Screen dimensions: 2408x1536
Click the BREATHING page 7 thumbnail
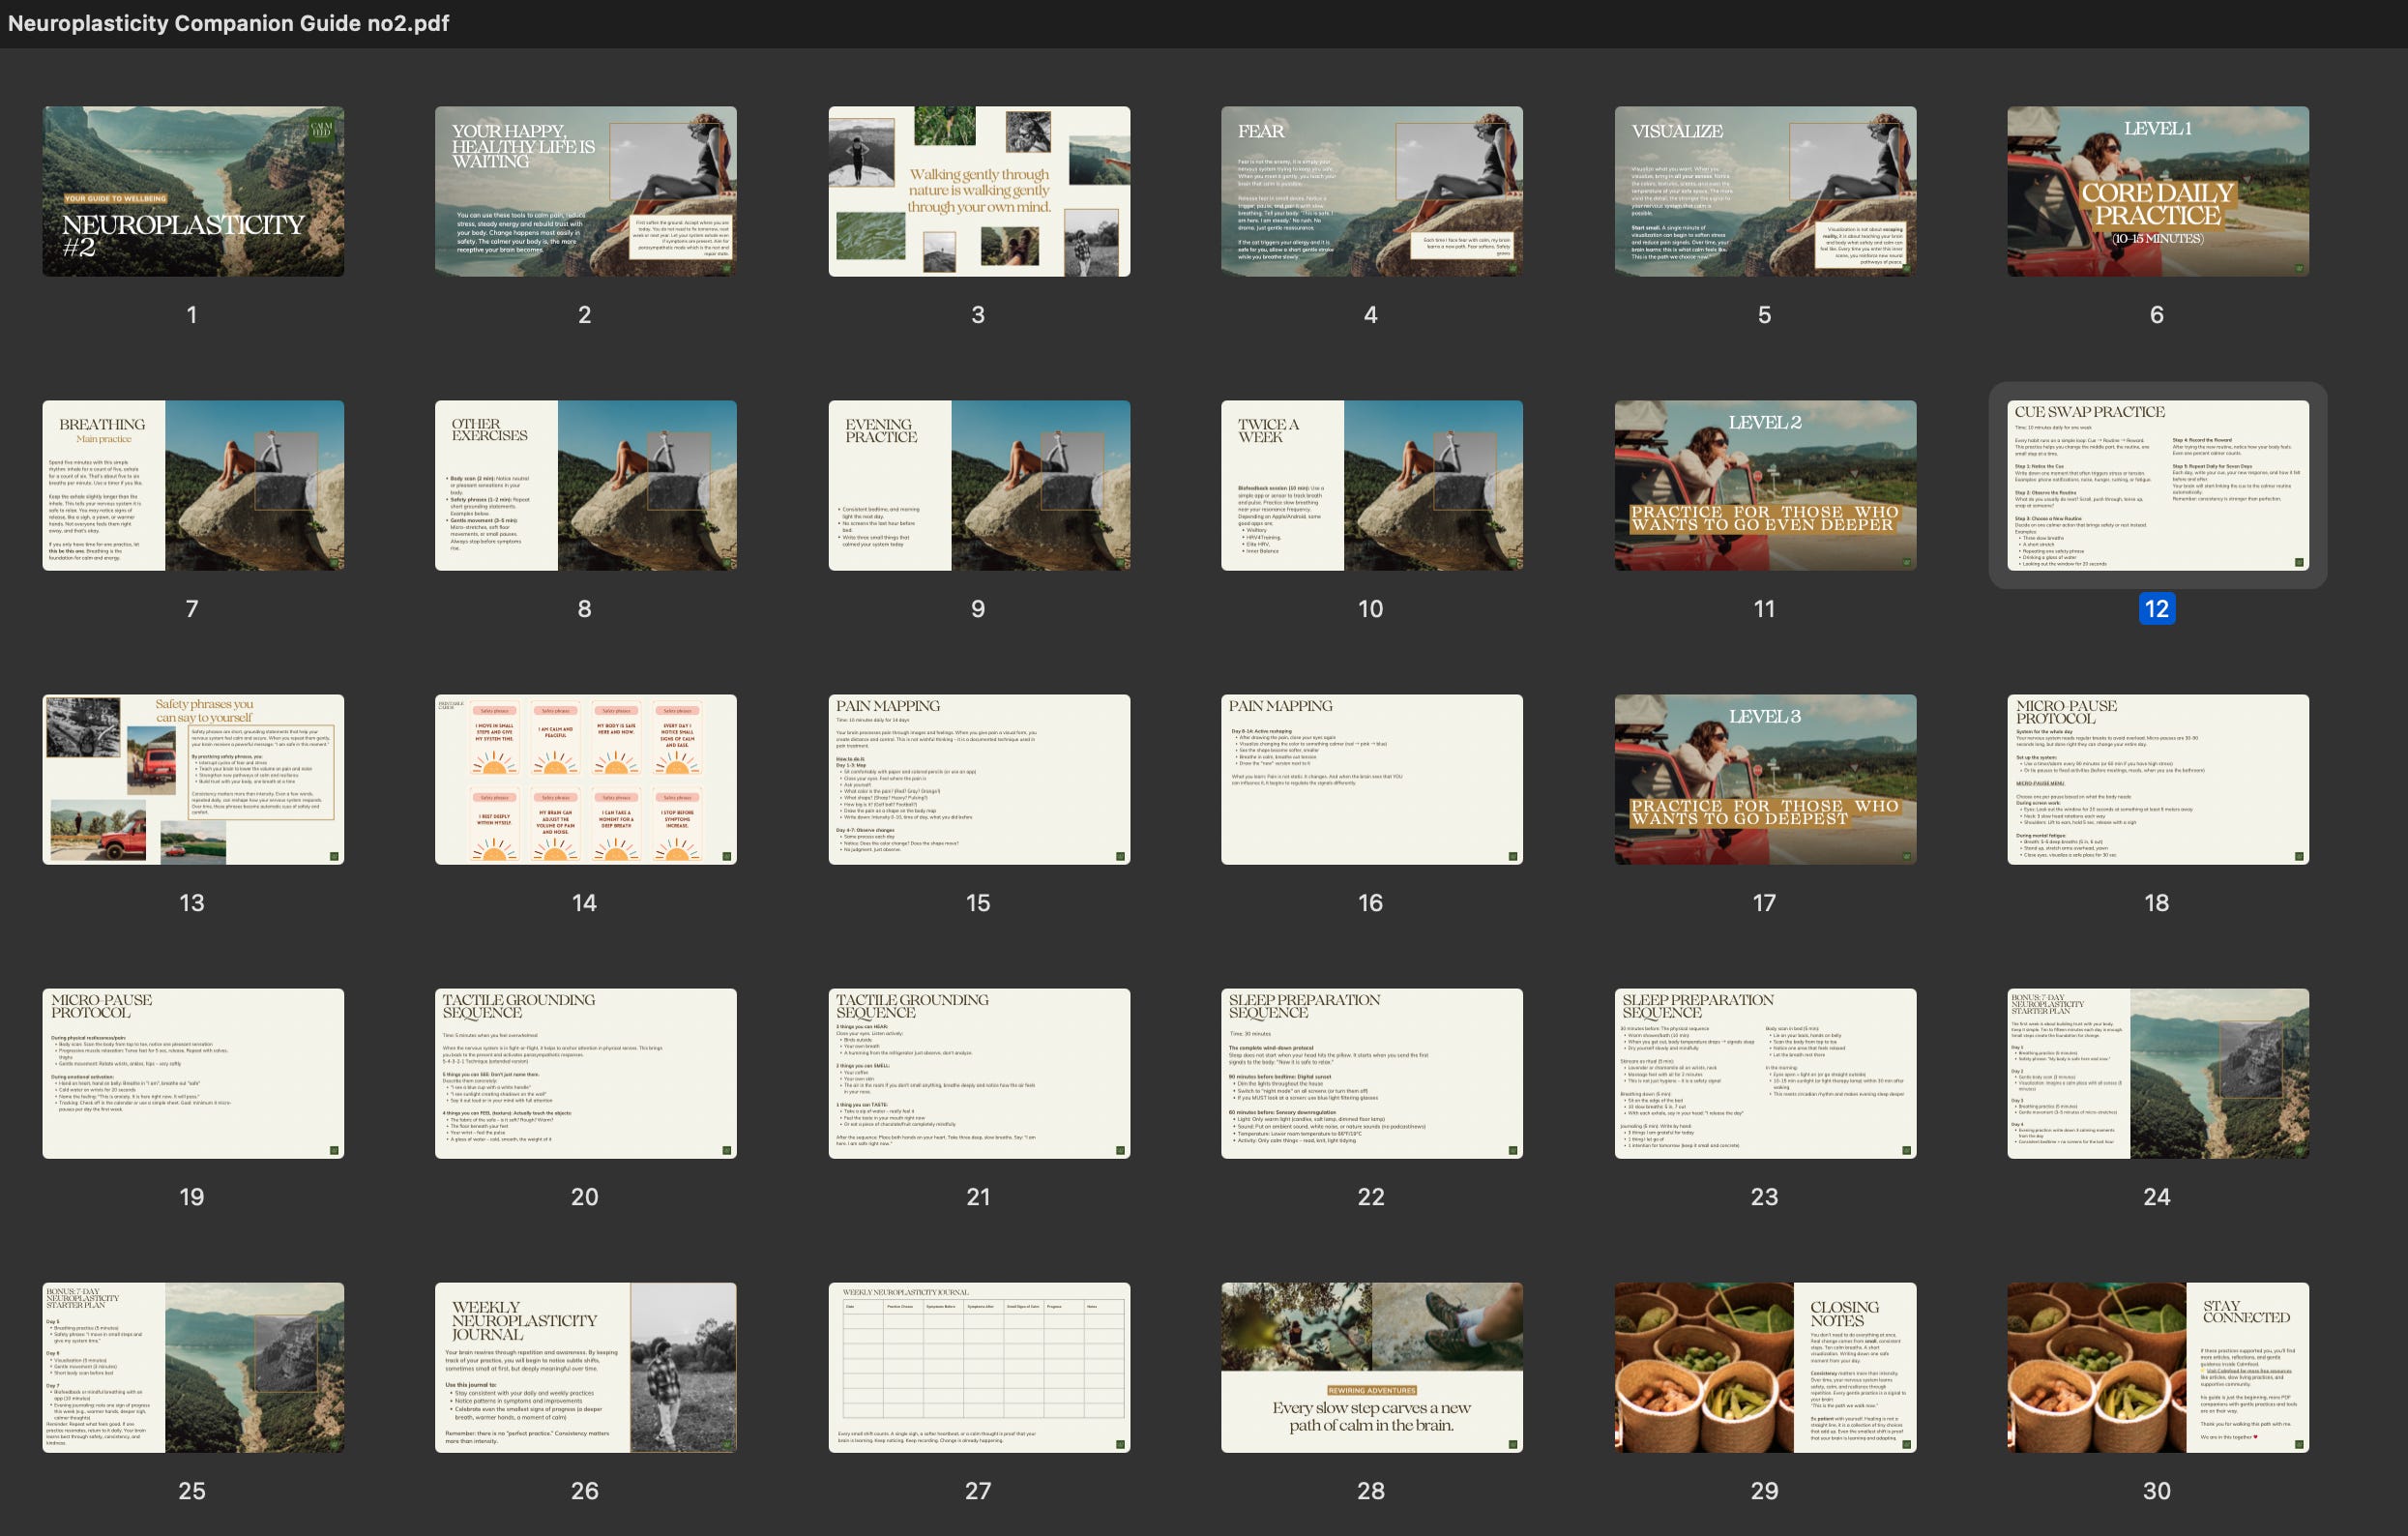pyautogui.click(x=193, y=485)
